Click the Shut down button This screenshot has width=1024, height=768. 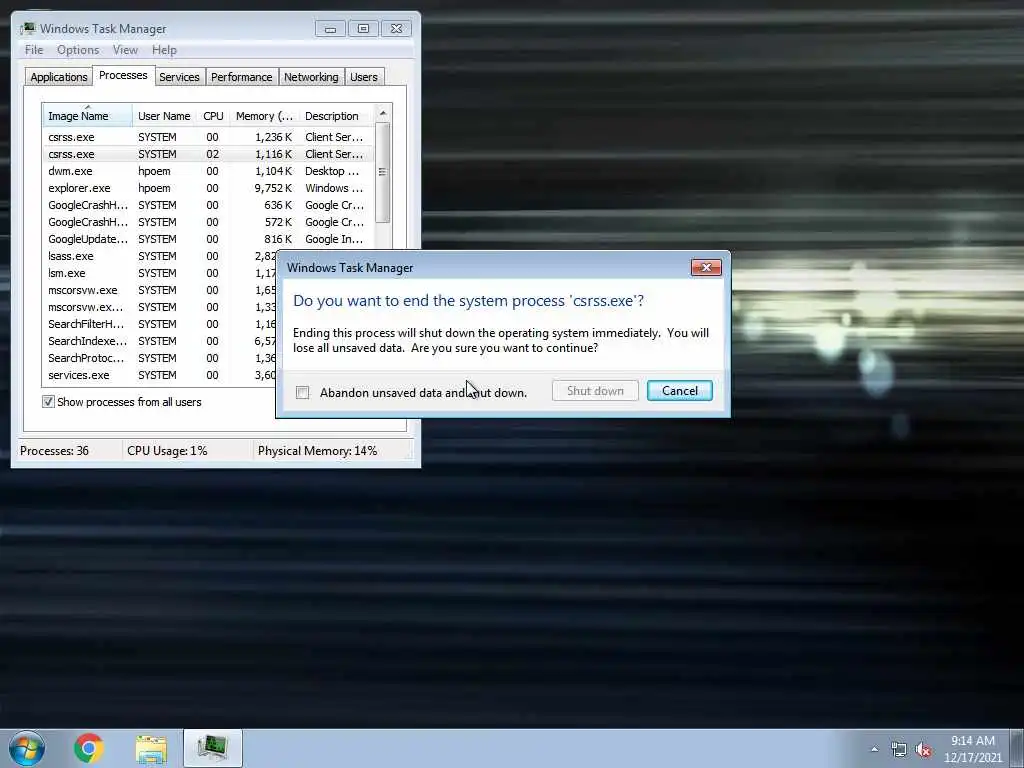coord(595,391)
